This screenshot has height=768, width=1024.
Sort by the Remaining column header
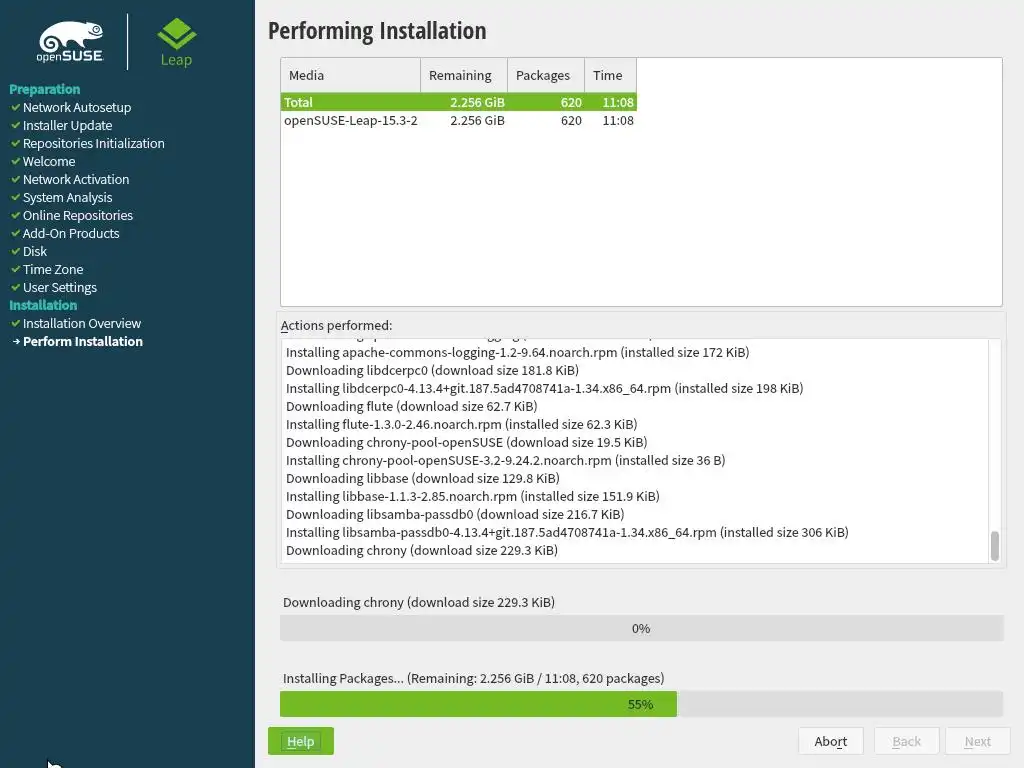pyautogui.click(x=464, y=75)
